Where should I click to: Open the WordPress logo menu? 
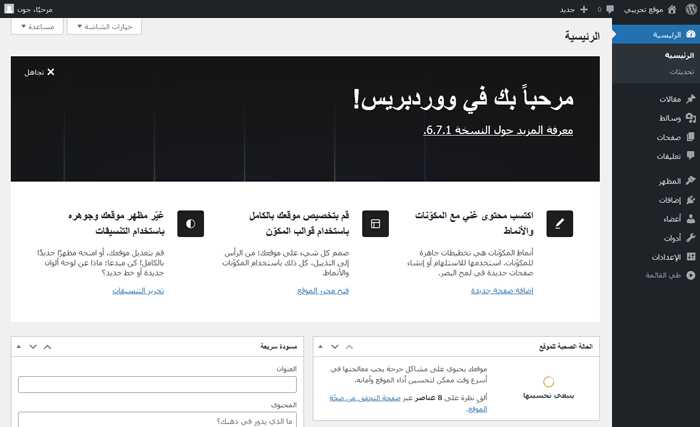pyautogui.click(x=691, y=9)
